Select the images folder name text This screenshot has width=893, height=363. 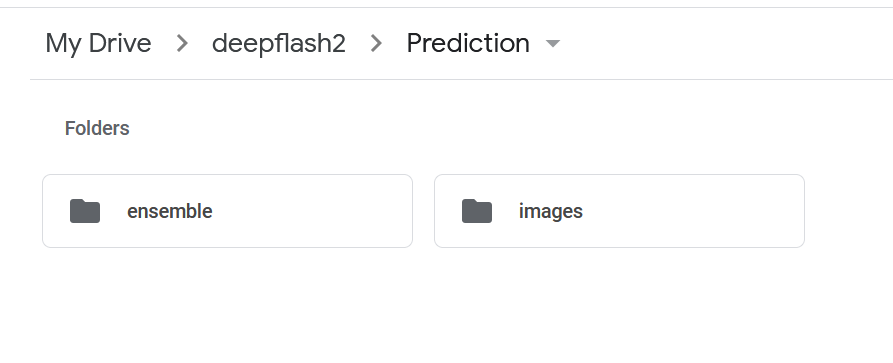tap(551, 211)
